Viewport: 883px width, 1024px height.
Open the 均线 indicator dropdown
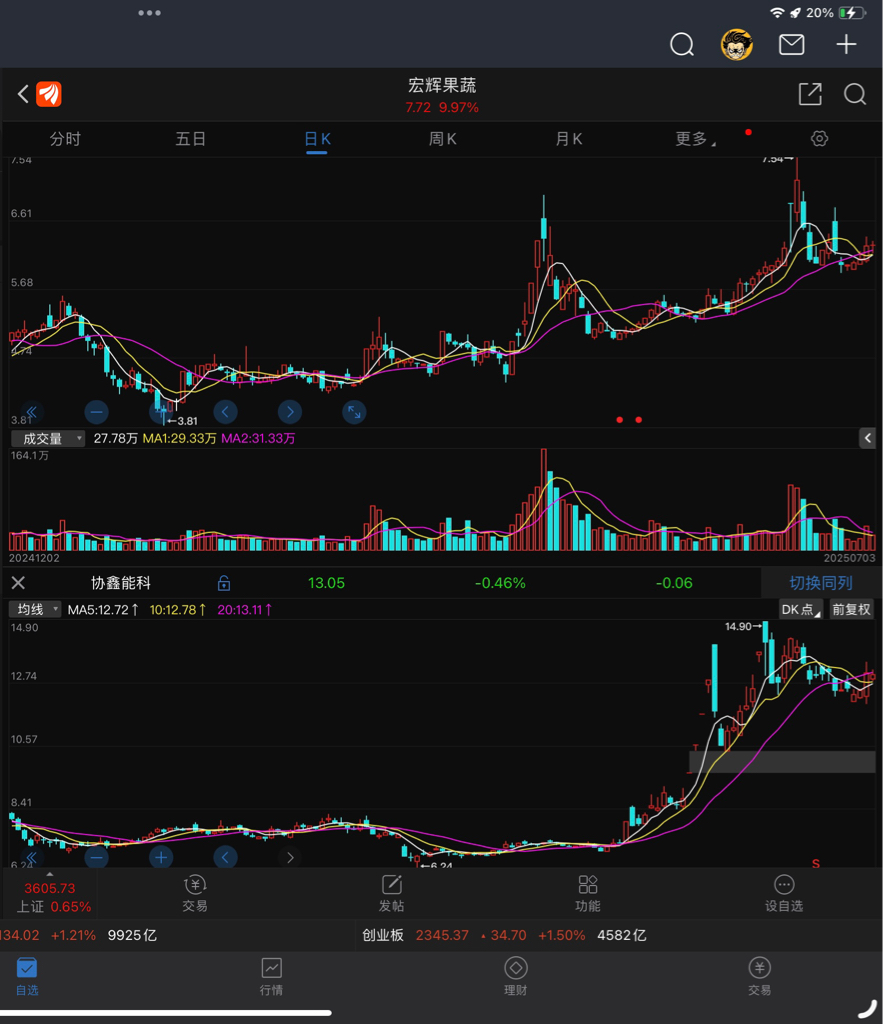pyautogui.click(x=36, y=609)
